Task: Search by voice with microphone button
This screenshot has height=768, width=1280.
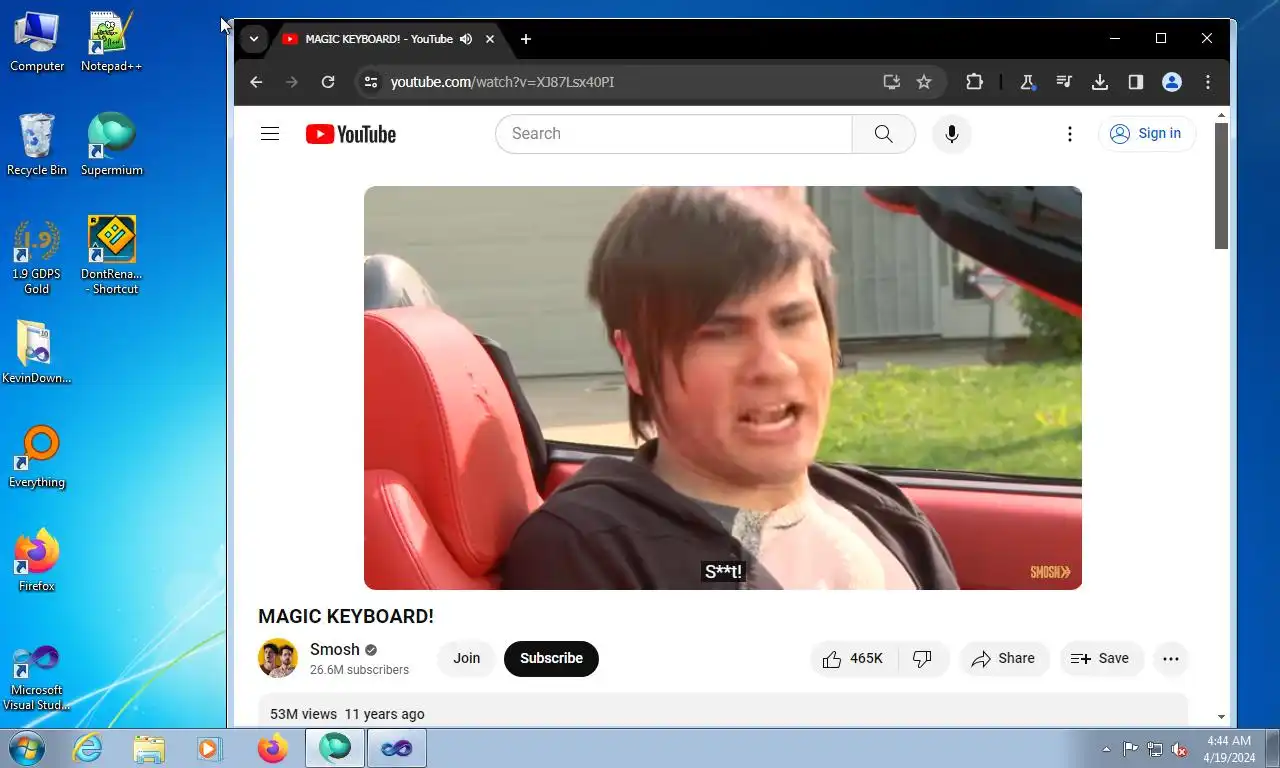Action: click(952, 134)
